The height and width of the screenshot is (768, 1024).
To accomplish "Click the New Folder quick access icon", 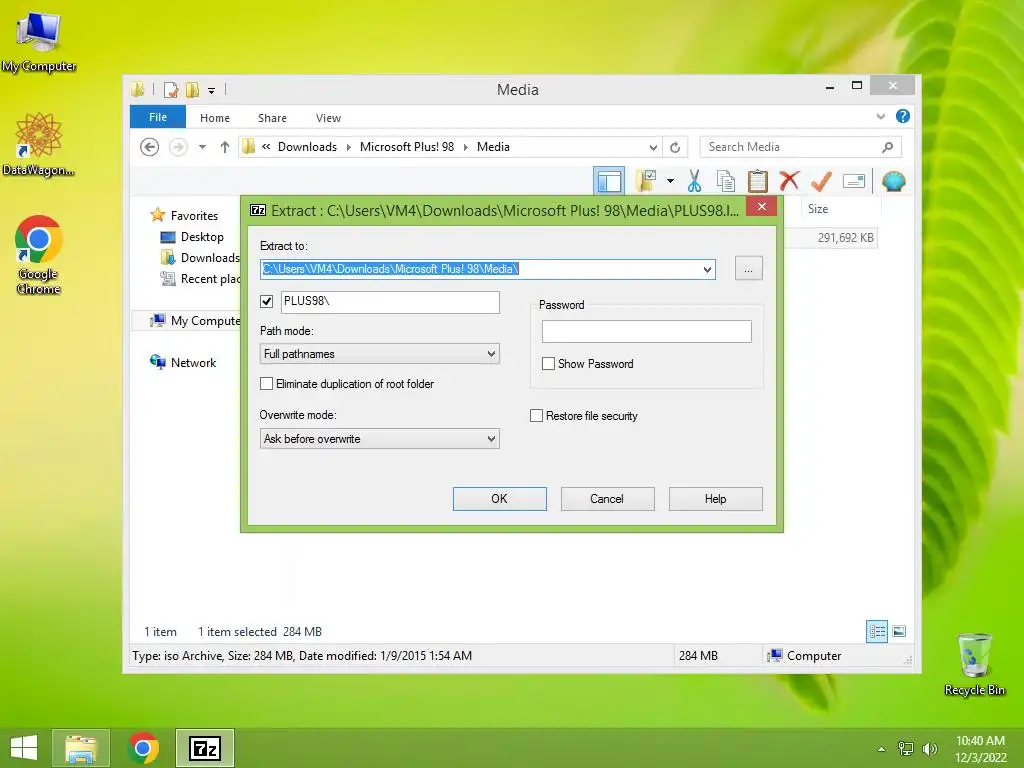I will coord(192,89).
